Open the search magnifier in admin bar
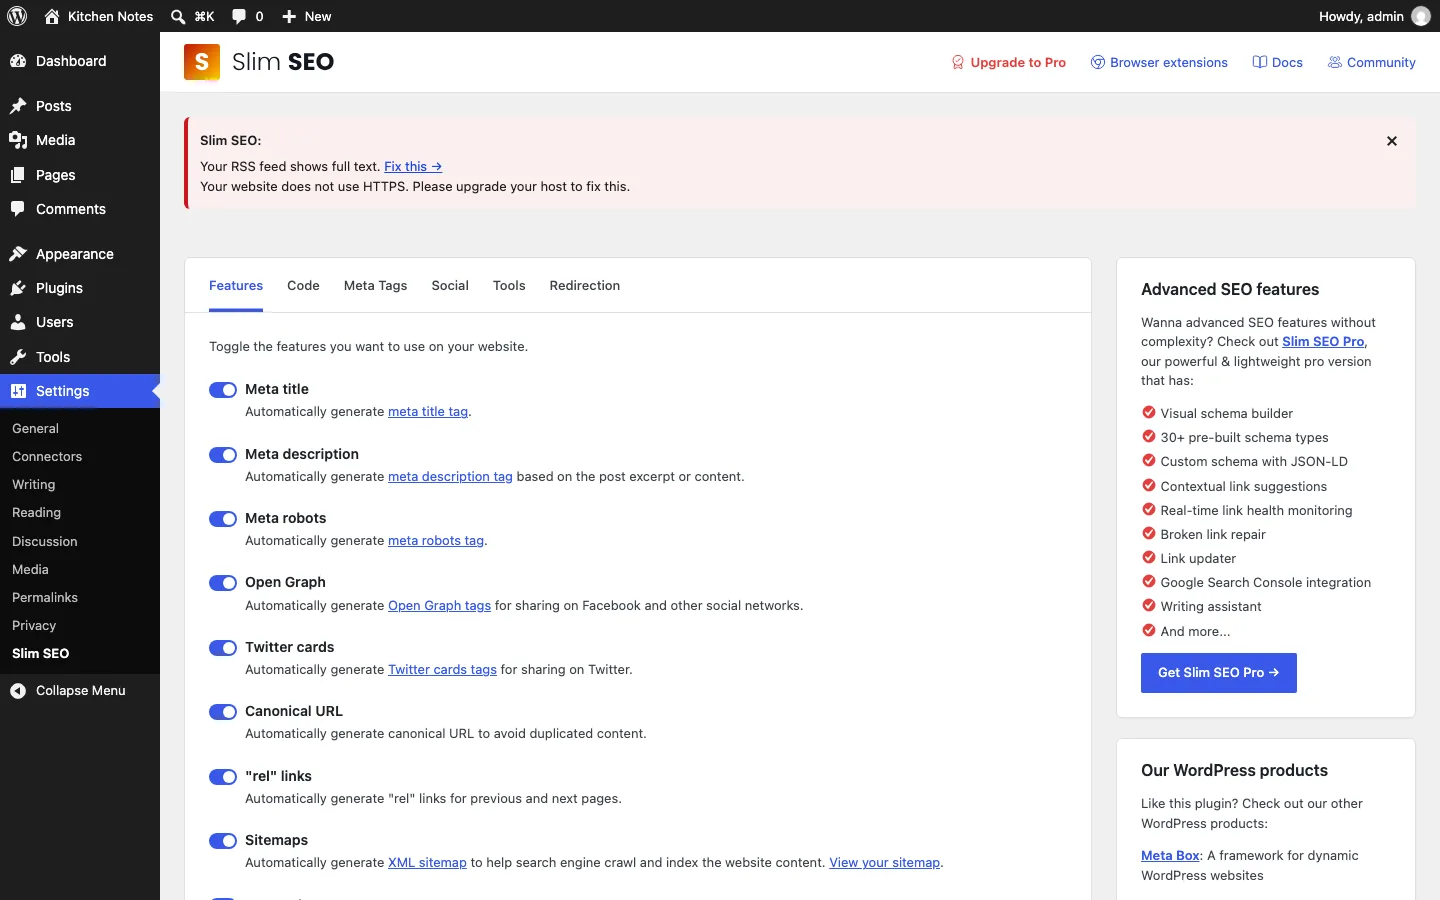 (178, 16)
